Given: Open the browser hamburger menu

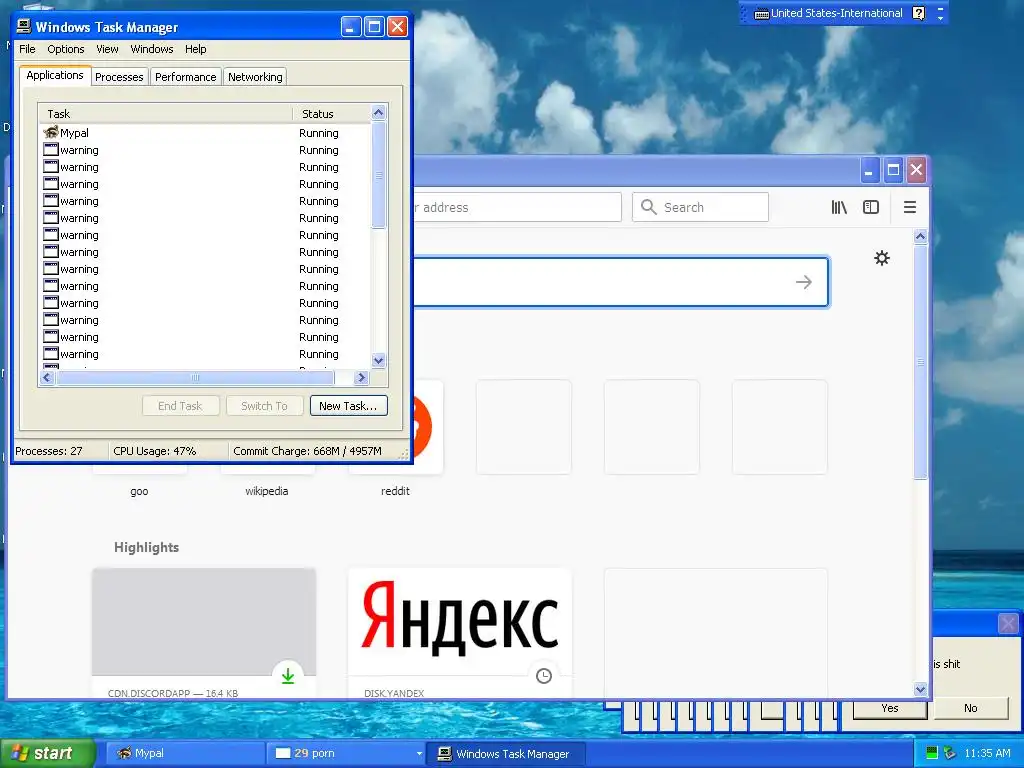Looking at the screenshot, I should [910, 207].
